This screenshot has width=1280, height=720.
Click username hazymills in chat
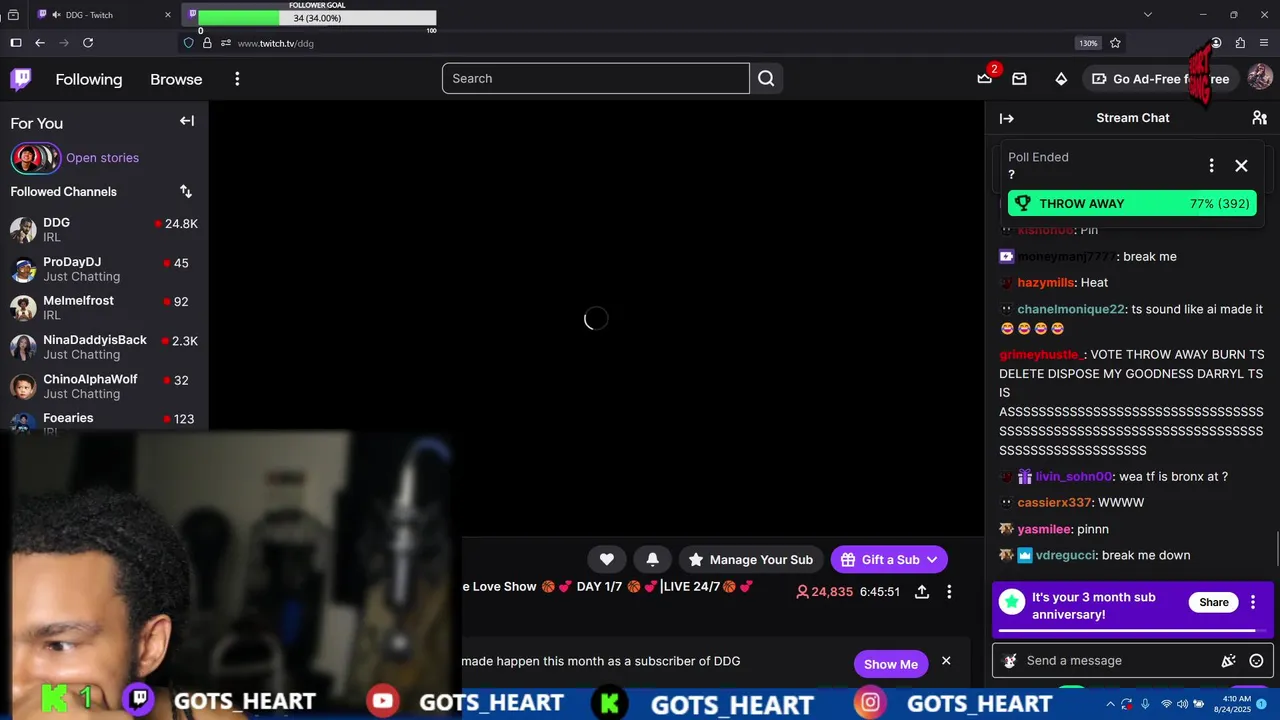click(x=1045, y=283)
